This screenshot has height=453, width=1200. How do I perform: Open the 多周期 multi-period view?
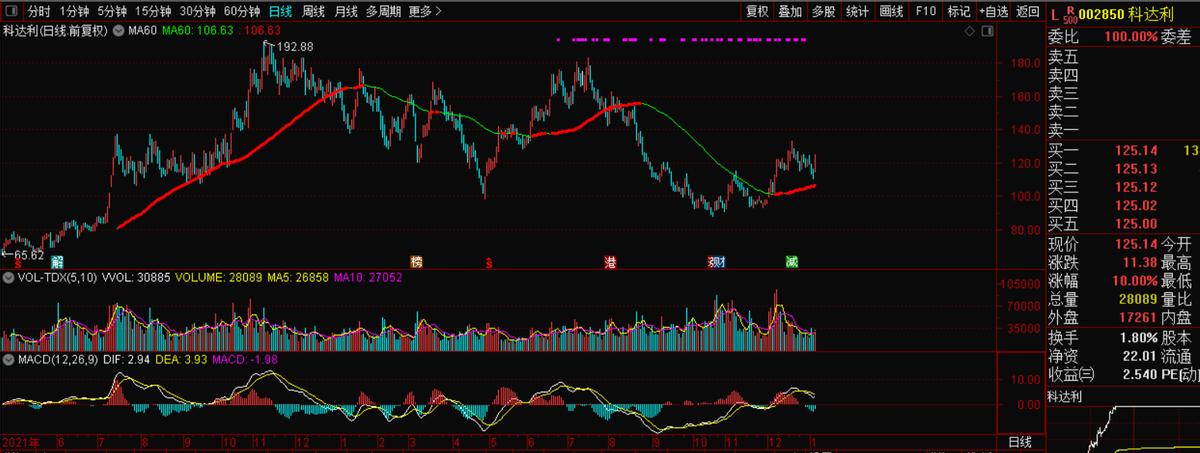[x=384, y=12]
